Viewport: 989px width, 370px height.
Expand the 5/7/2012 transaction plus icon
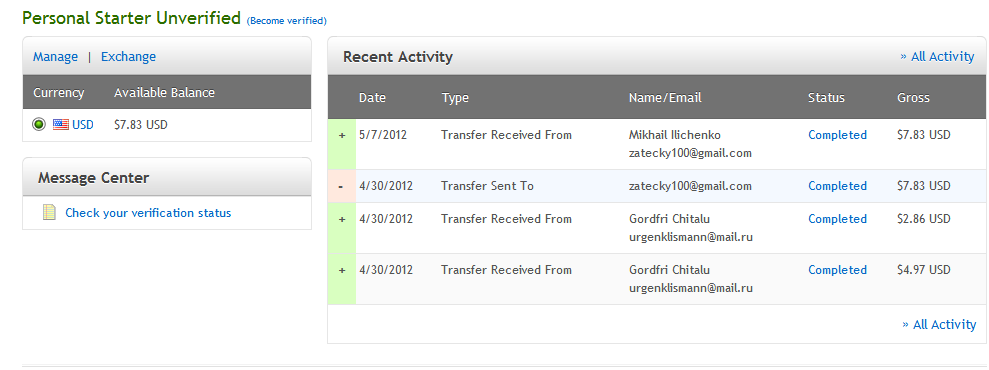click(342, 135)
